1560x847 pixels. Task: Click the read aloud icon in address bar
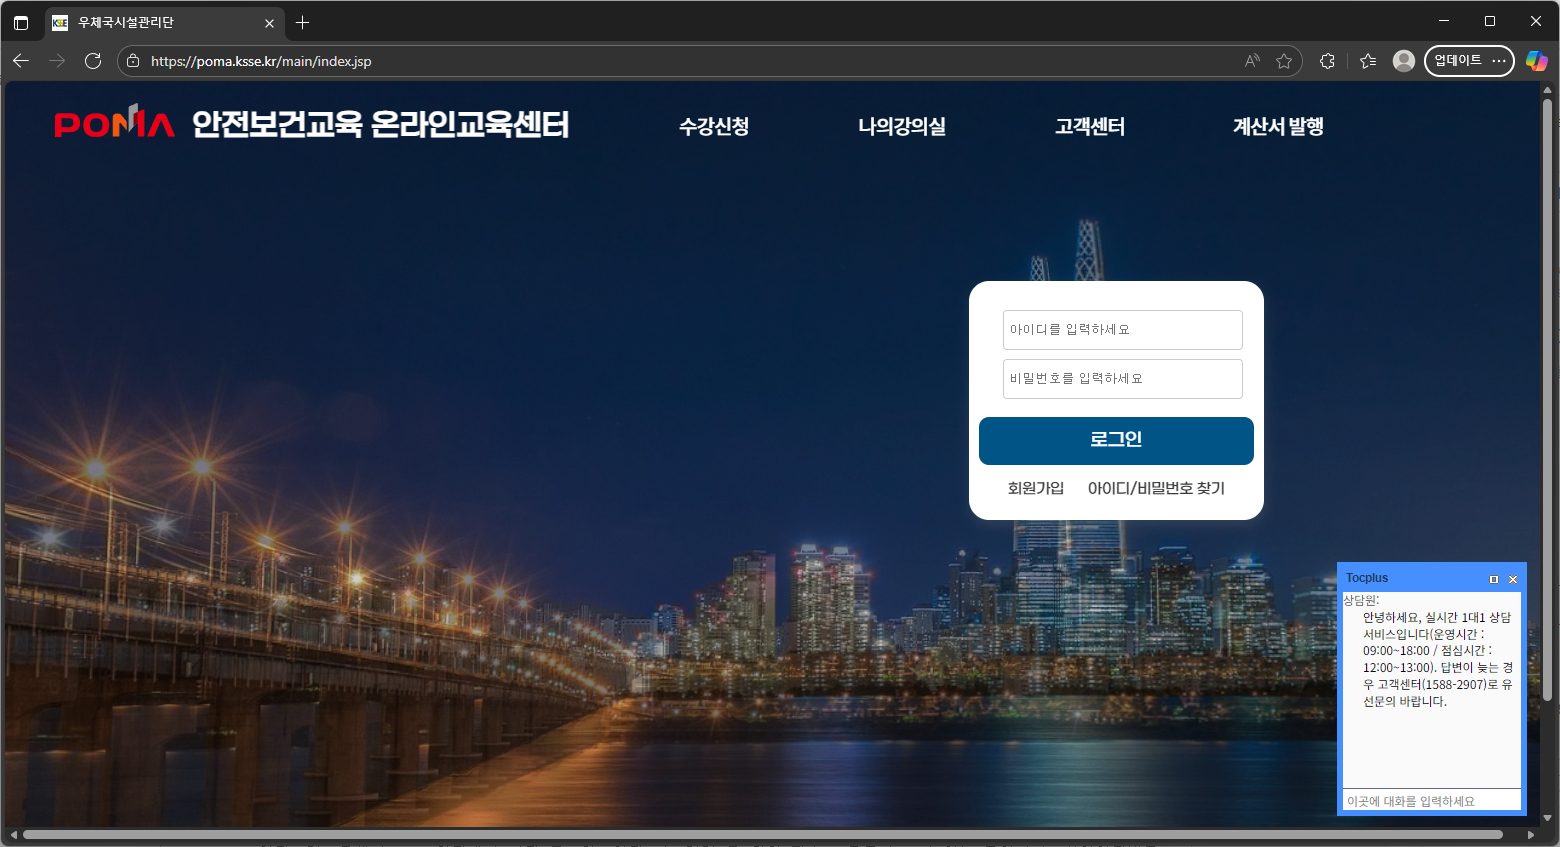pyautogui.click(x=1252, y=61)
